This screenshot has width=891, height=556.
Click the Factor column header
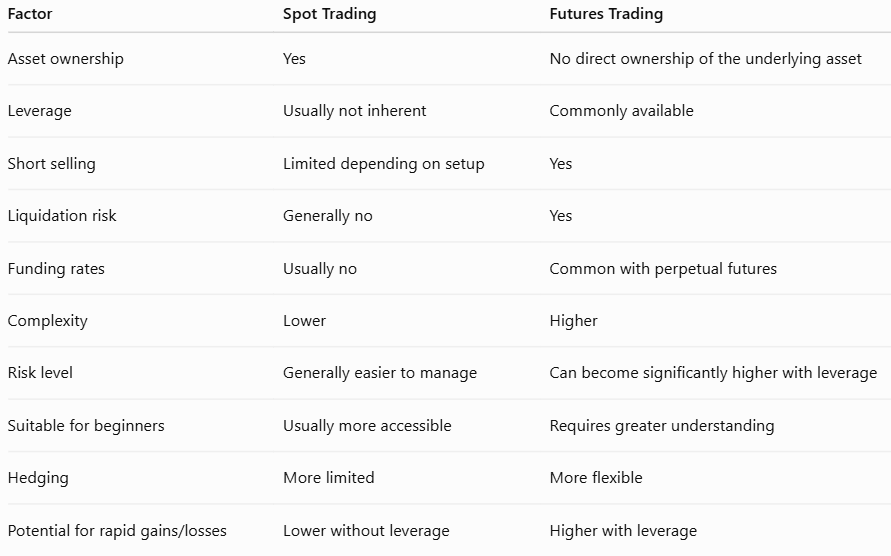coord(30,14)
